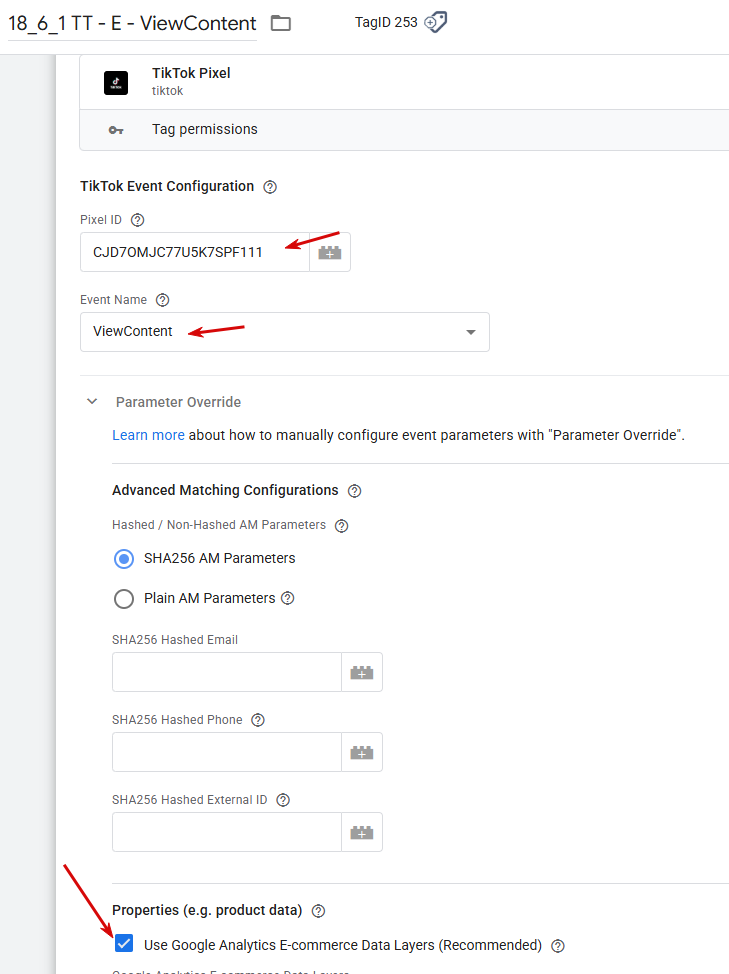Toggle Use Google Analytics E-commerce Data Layers
The width and height of the screenshot is (729, 974).
coord(124,944)
